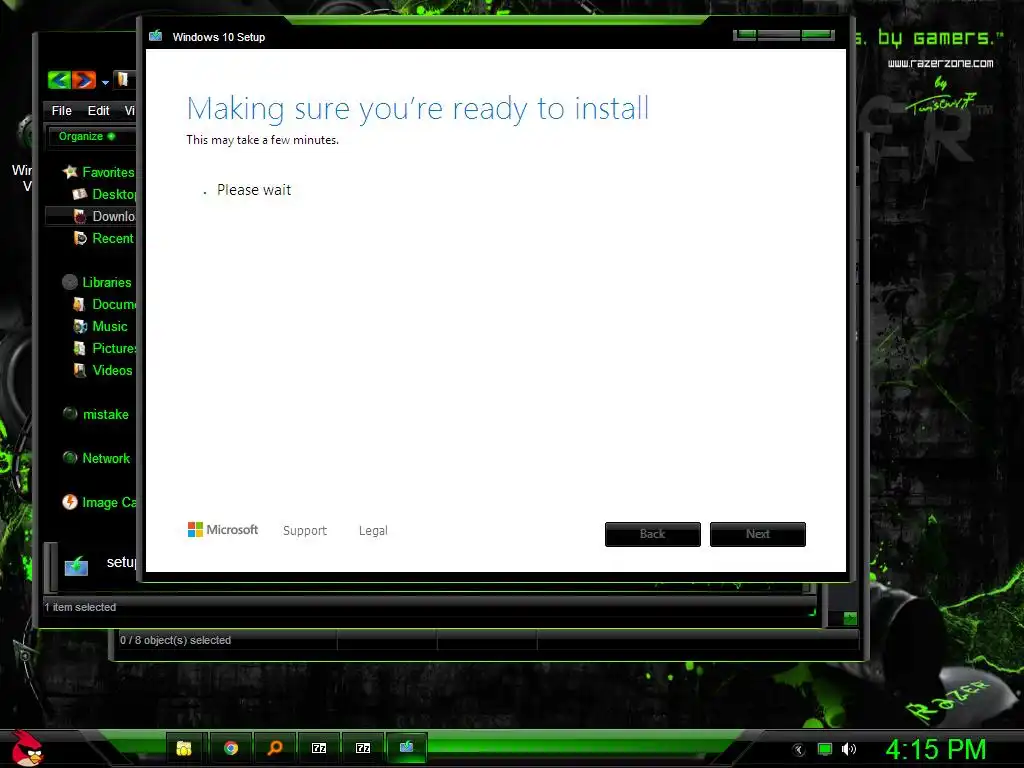
Task: Click the Microsoft logo in setup footer
Action: pos(223,530)
